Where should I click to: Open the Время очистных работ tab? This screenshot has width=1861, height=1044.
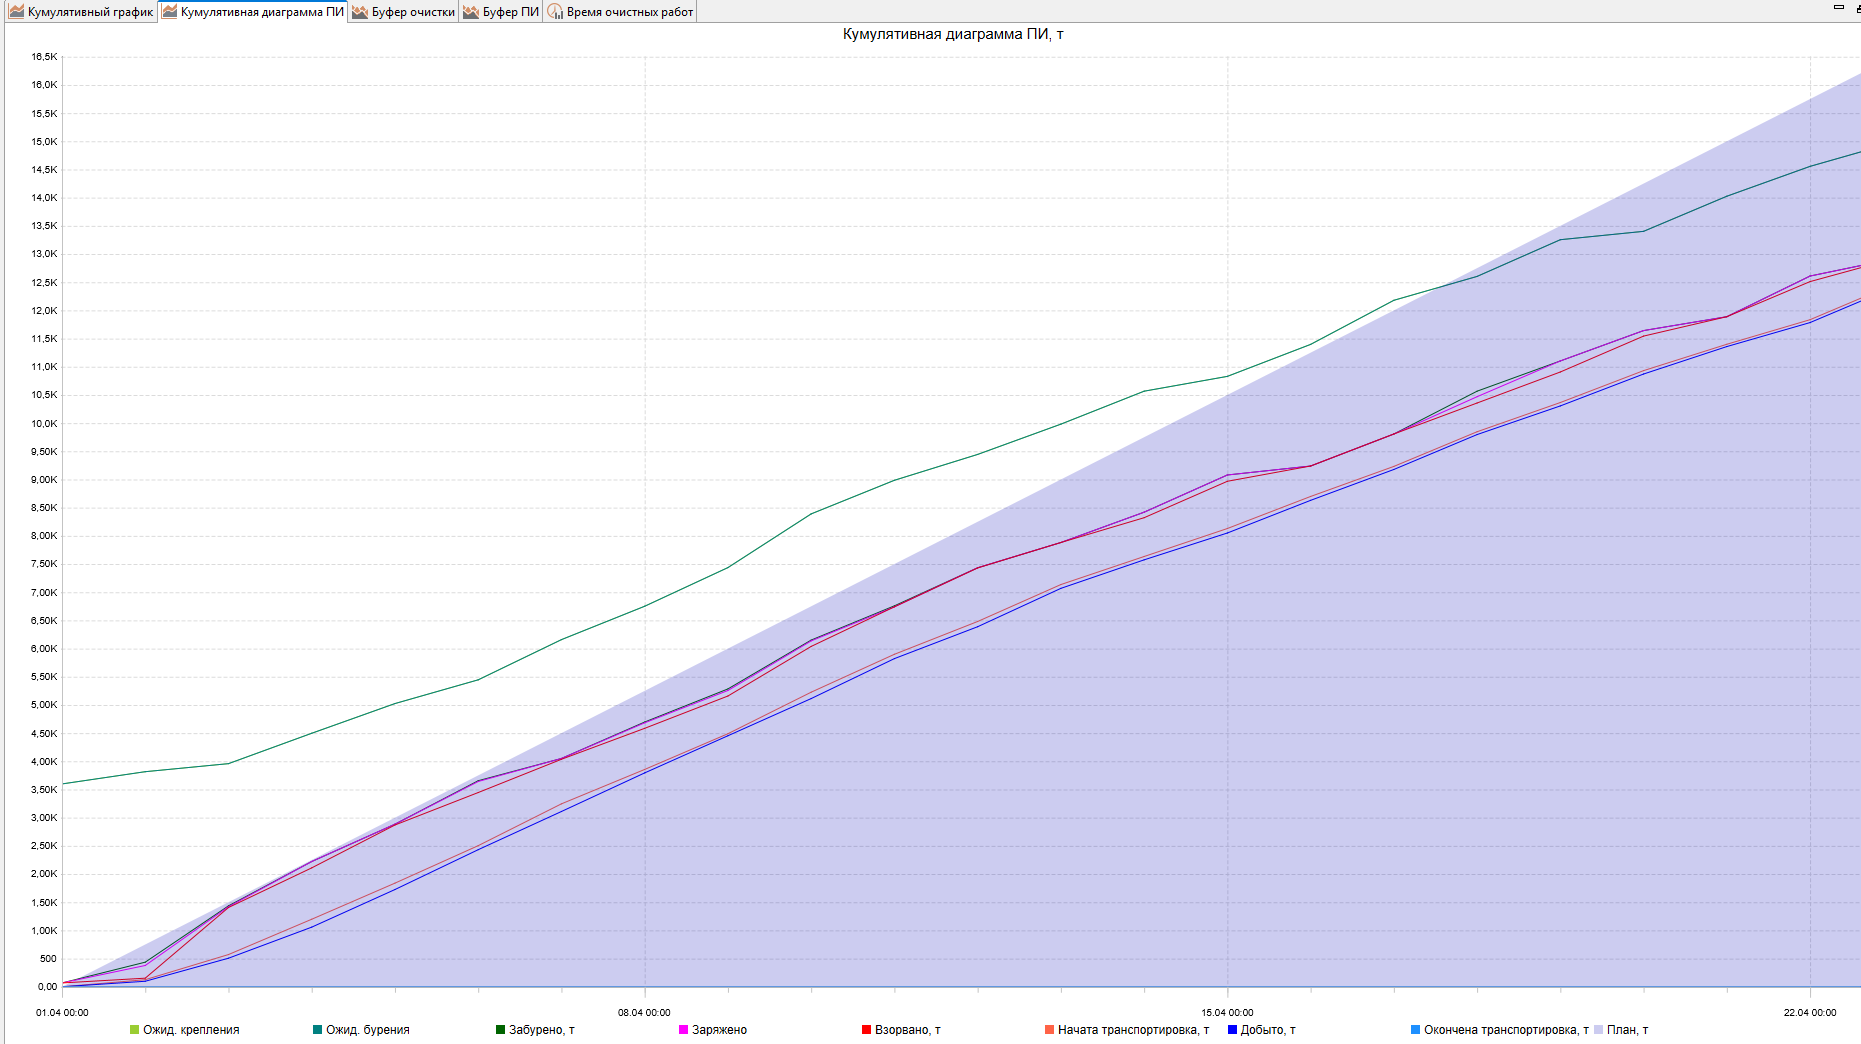[x=619, y=12]
